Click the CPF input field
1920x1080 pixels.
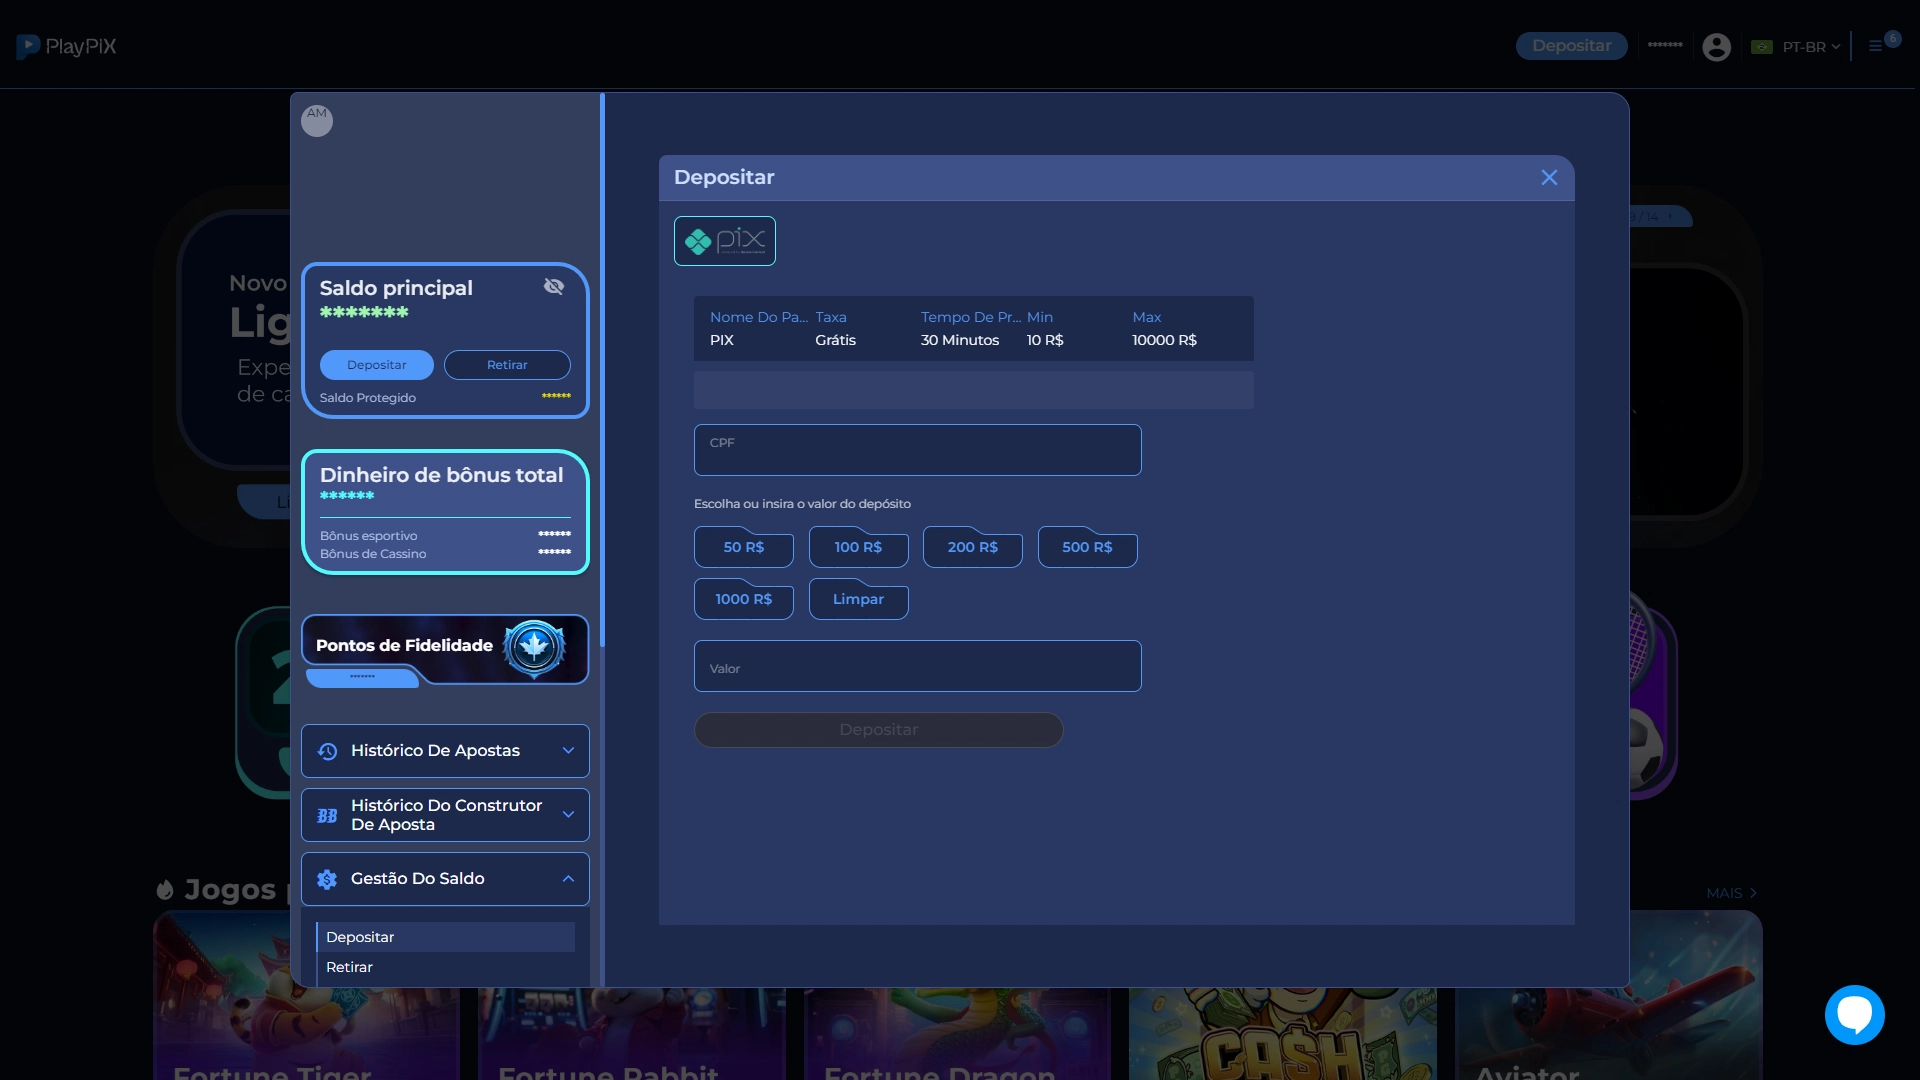(x=917, y=450)
